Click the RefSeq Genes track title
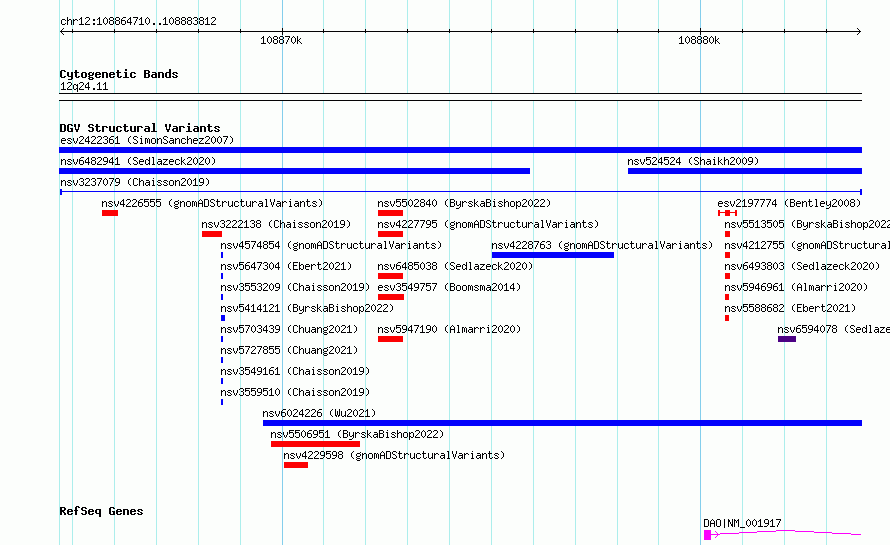Screen dimensions: 890x545 point(101,511)
